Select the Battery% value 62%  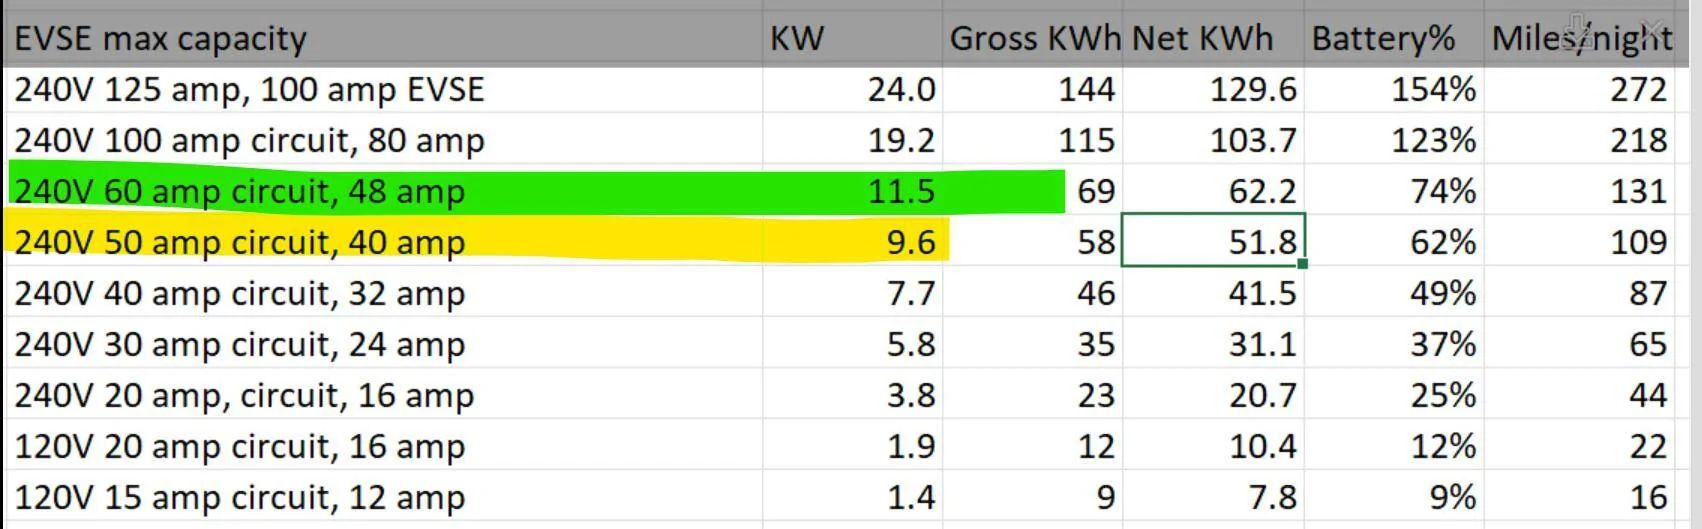pyautogui.click(x=1444, y=243)
